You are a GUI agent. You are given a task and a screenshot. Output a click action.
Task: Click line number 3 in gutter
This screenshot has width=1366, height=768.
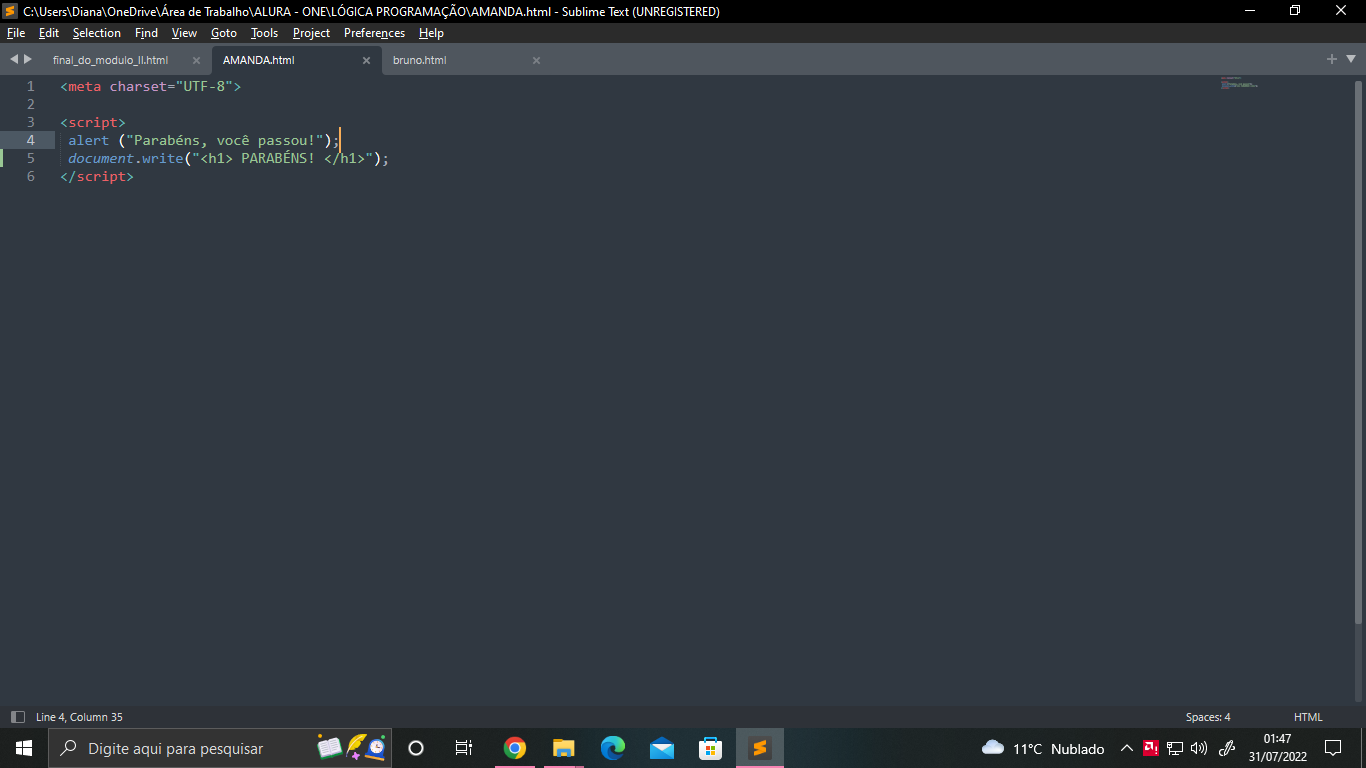31,122
